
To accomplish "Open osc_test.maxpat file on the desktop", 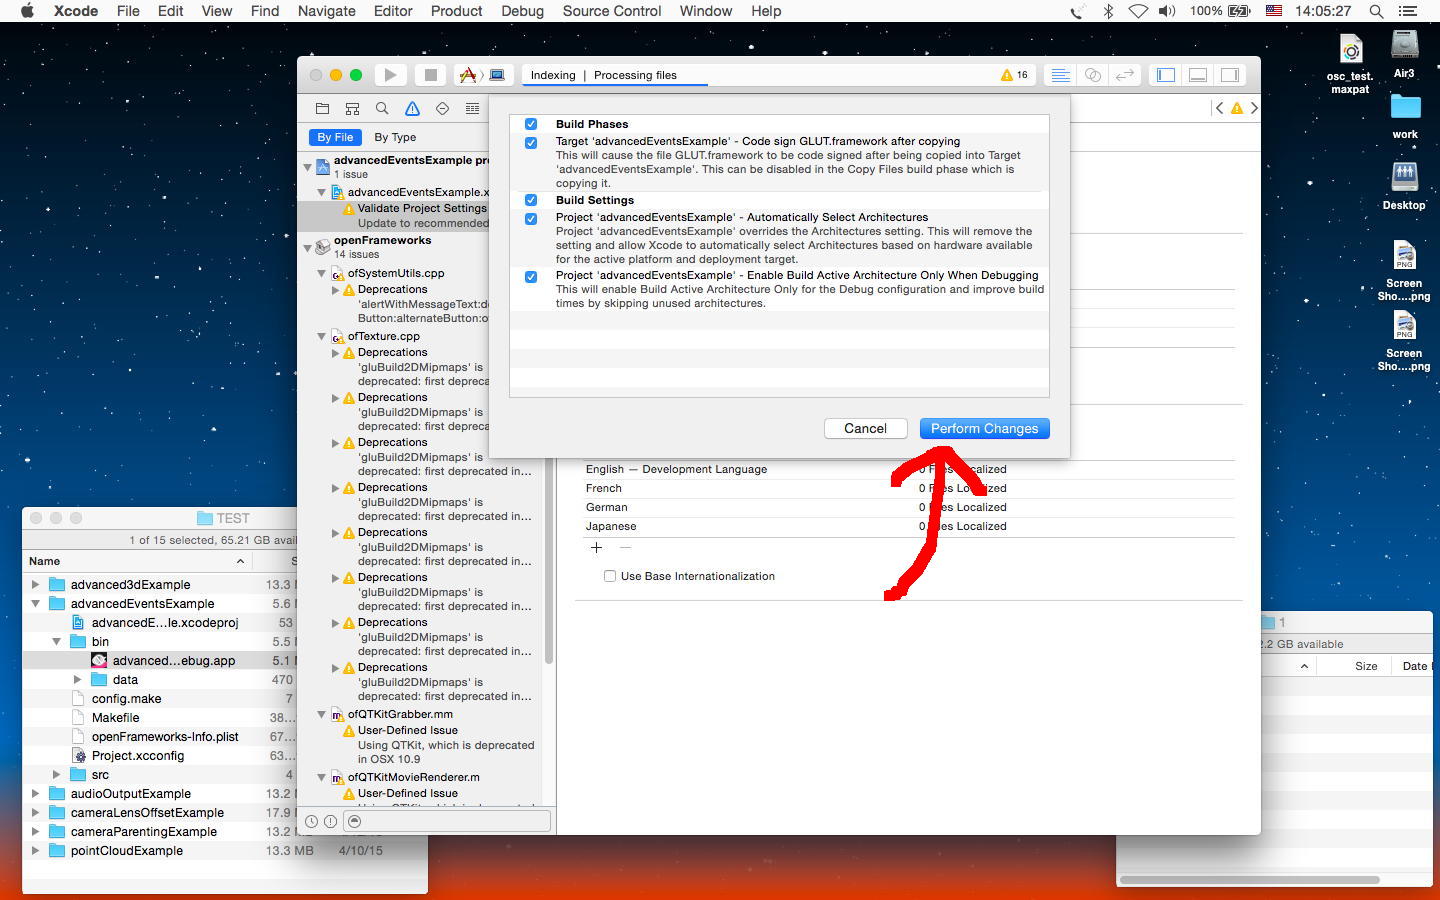I will point(1350,65).
